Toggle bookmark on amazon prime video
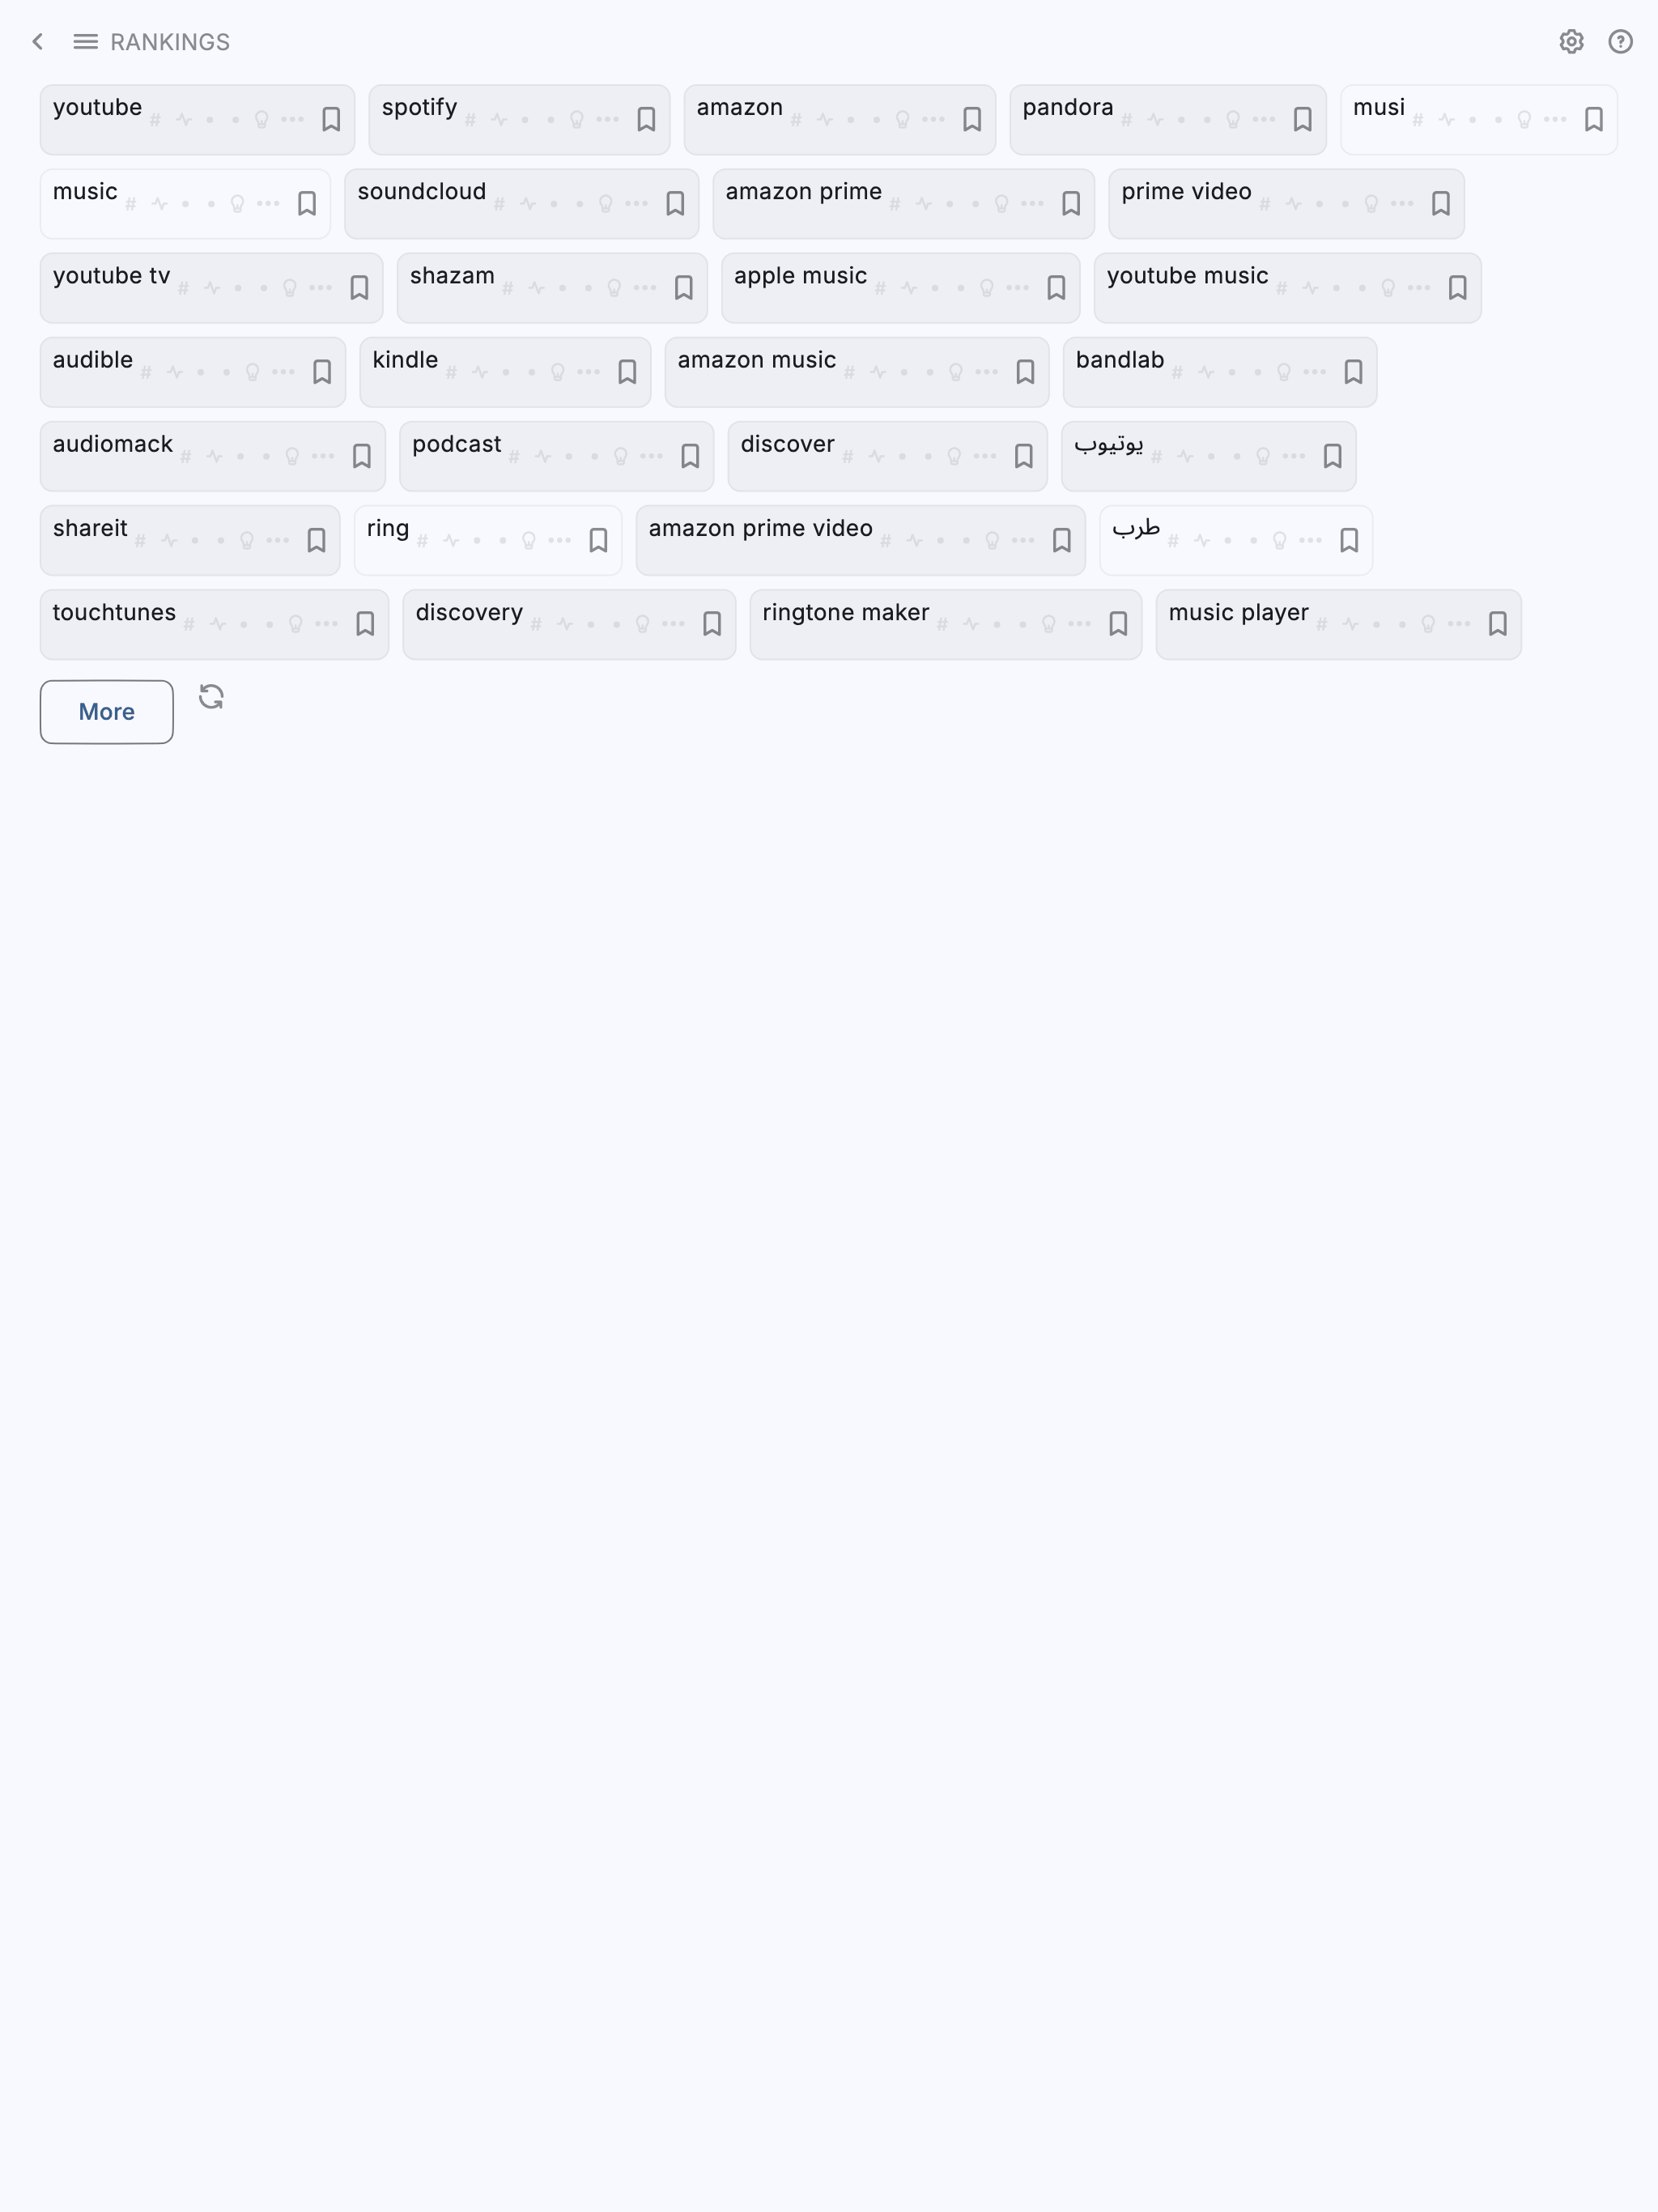 point(1061,541)
